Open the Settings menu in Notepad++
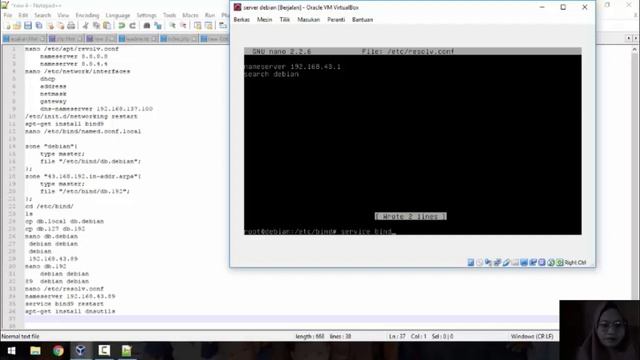This screenshot has height=360, width=640. (147, 15)
